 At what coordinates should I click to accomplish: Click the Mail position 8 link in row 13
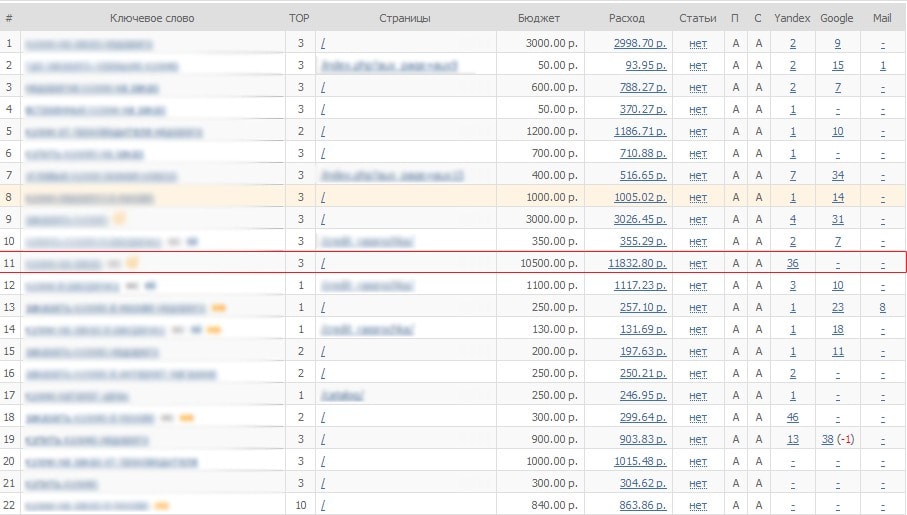click(x=883, y=307)
